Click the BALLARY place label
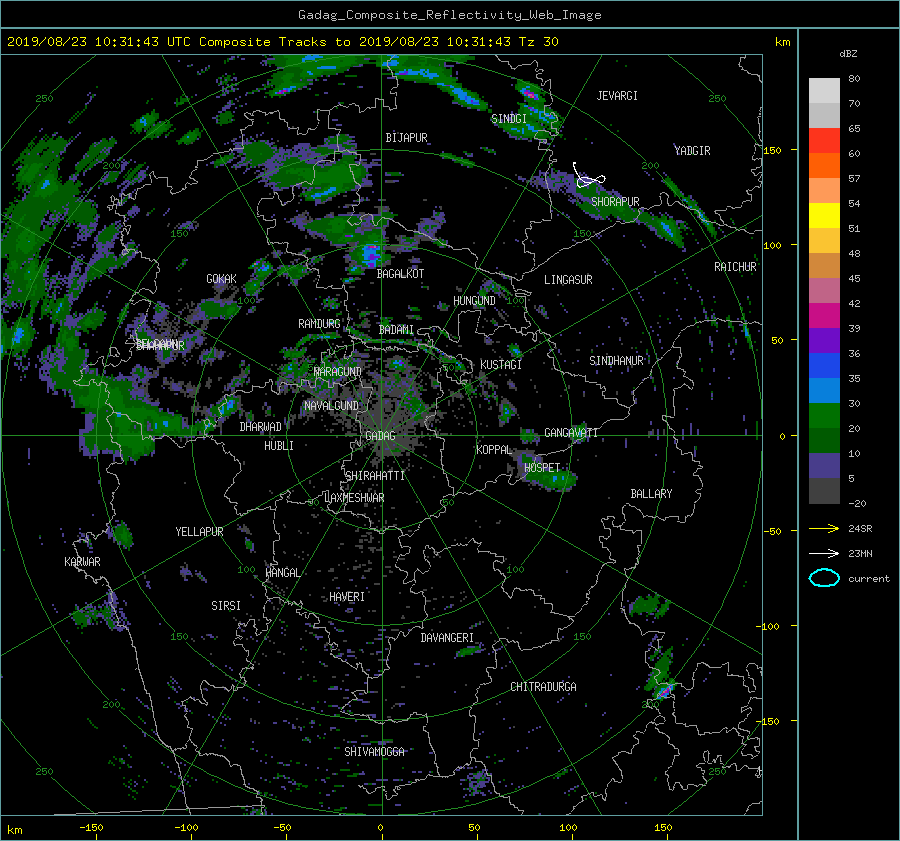900x841 pixels. (x=651, y=494)
